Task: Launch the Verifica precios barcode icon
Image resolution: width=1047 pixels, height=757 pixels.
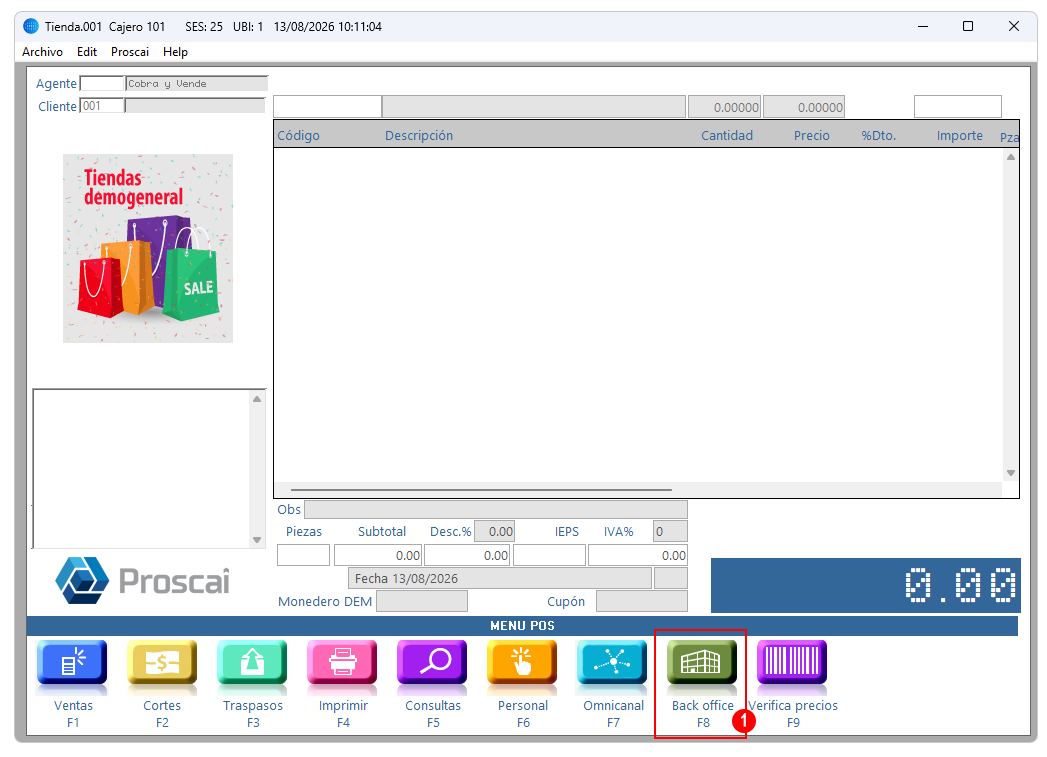Action: point(792,664)
